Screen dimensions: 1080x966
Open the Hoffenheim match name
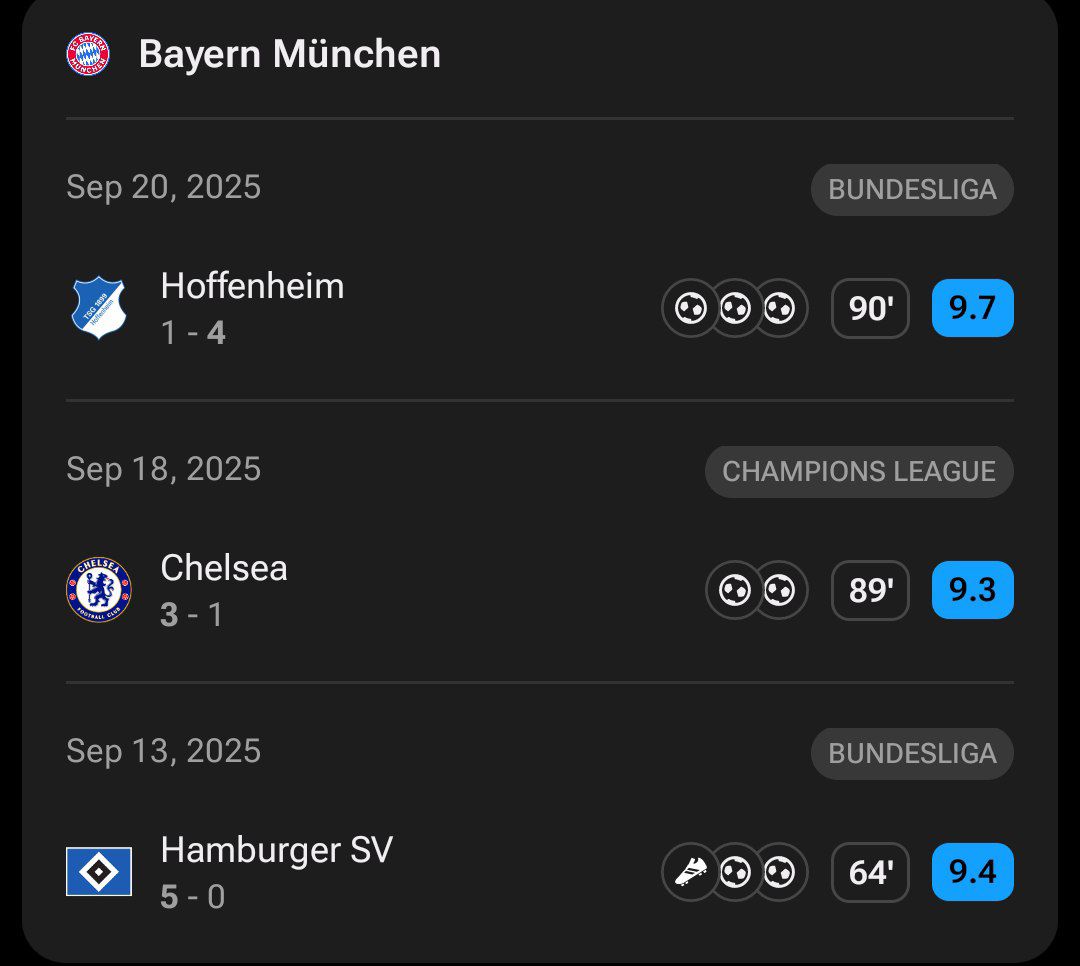point(252,287)
